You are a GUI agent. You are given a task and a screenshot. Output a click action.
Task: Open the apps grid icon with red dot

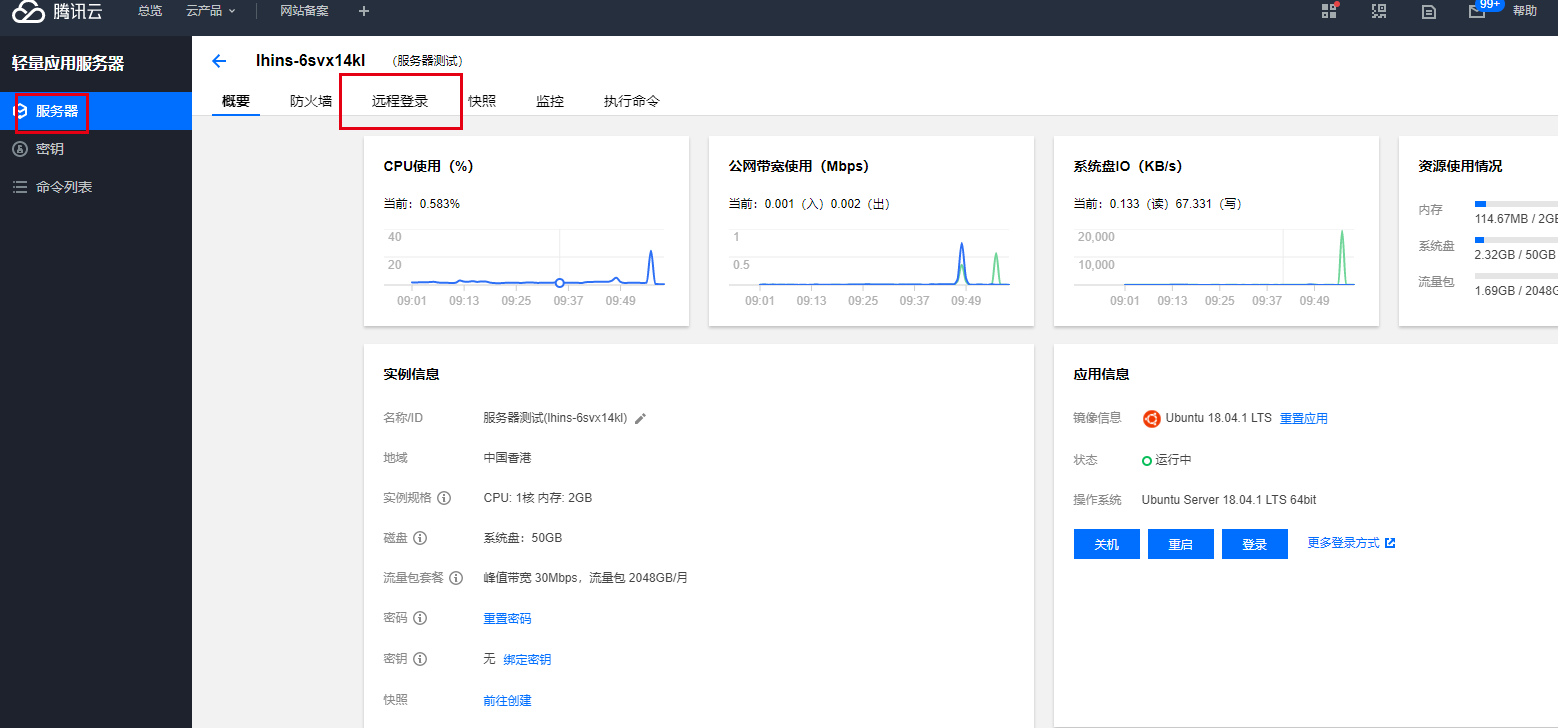pos(1330,10)
